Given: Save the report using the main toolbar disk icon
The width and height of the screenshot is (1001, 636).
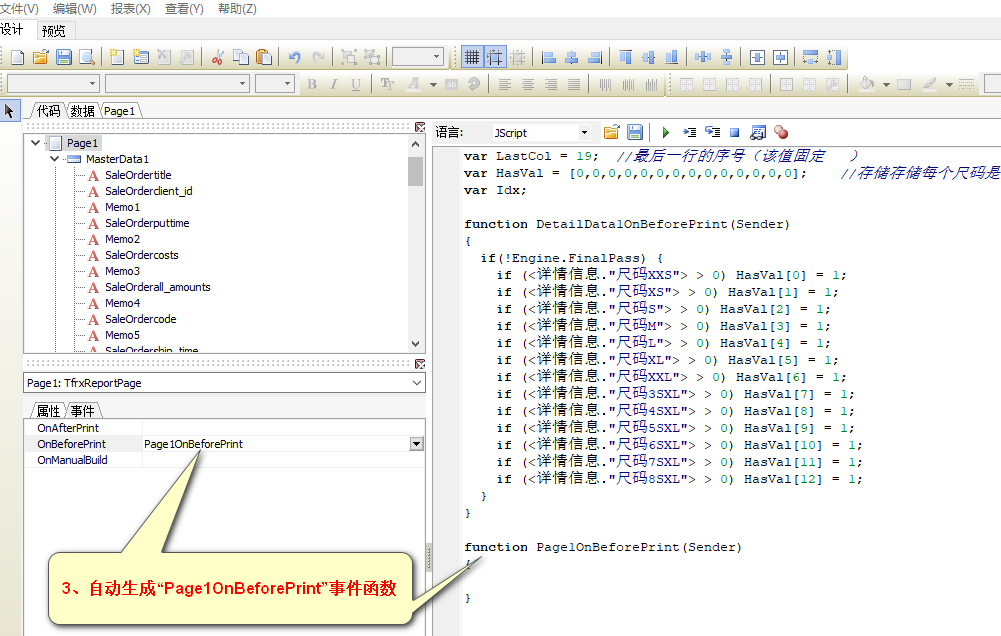Looking at the screenshot, I should click(63, 57).
